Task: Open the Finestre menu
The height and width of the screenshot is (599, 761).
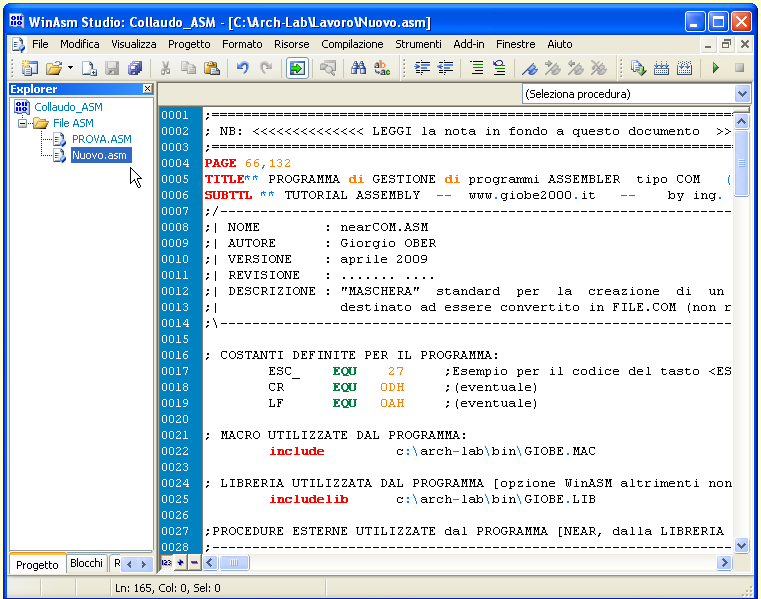Action: (x=515, y=44)
